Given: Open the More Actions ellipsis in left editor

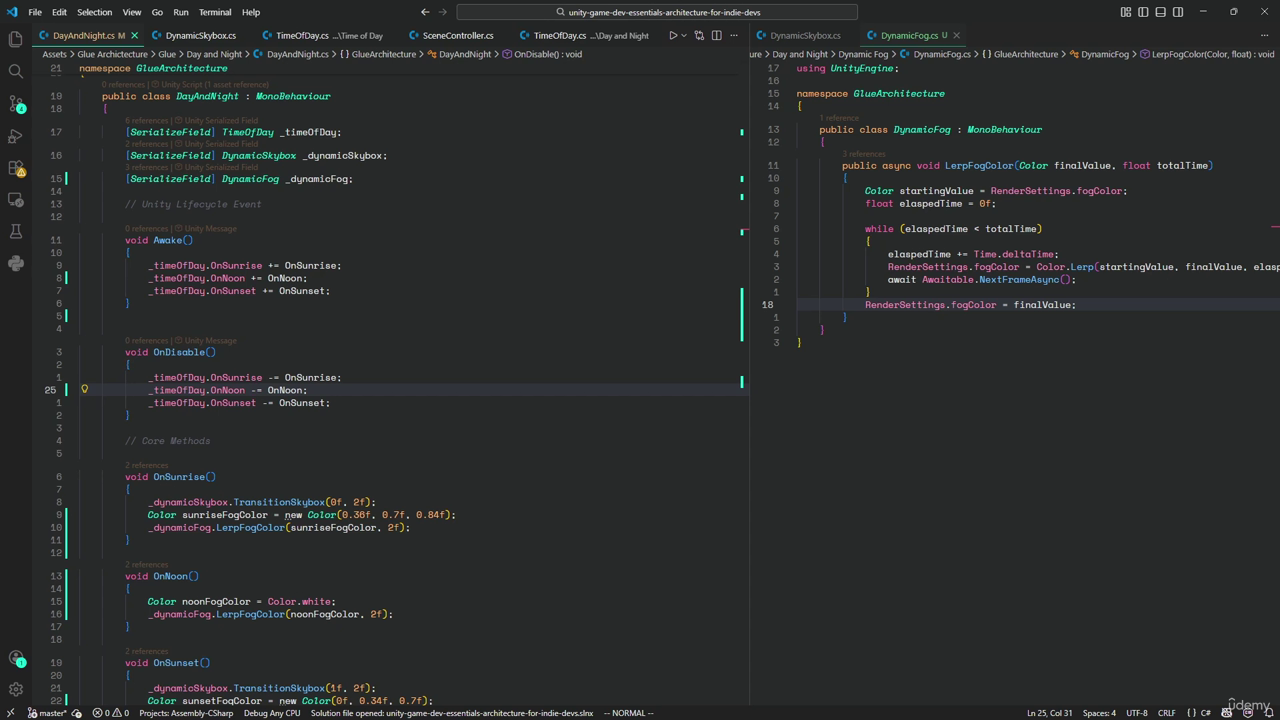Looking at the screenshot, I should pos(734,36).
